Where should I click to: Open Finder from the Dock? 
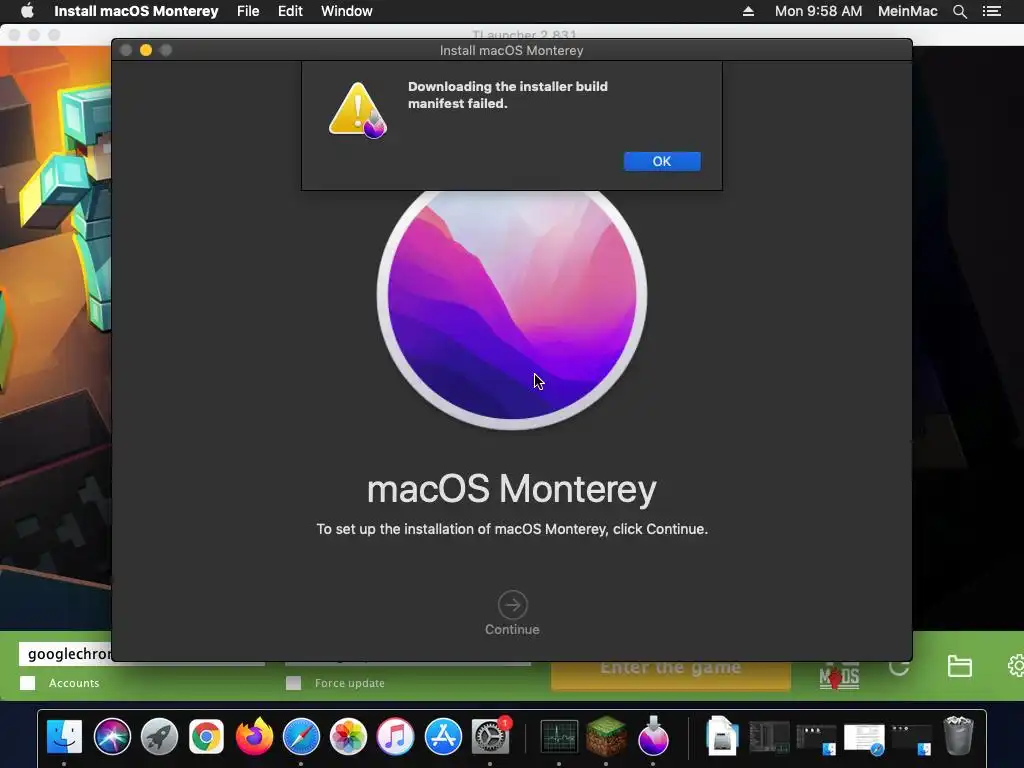(64, 737)
